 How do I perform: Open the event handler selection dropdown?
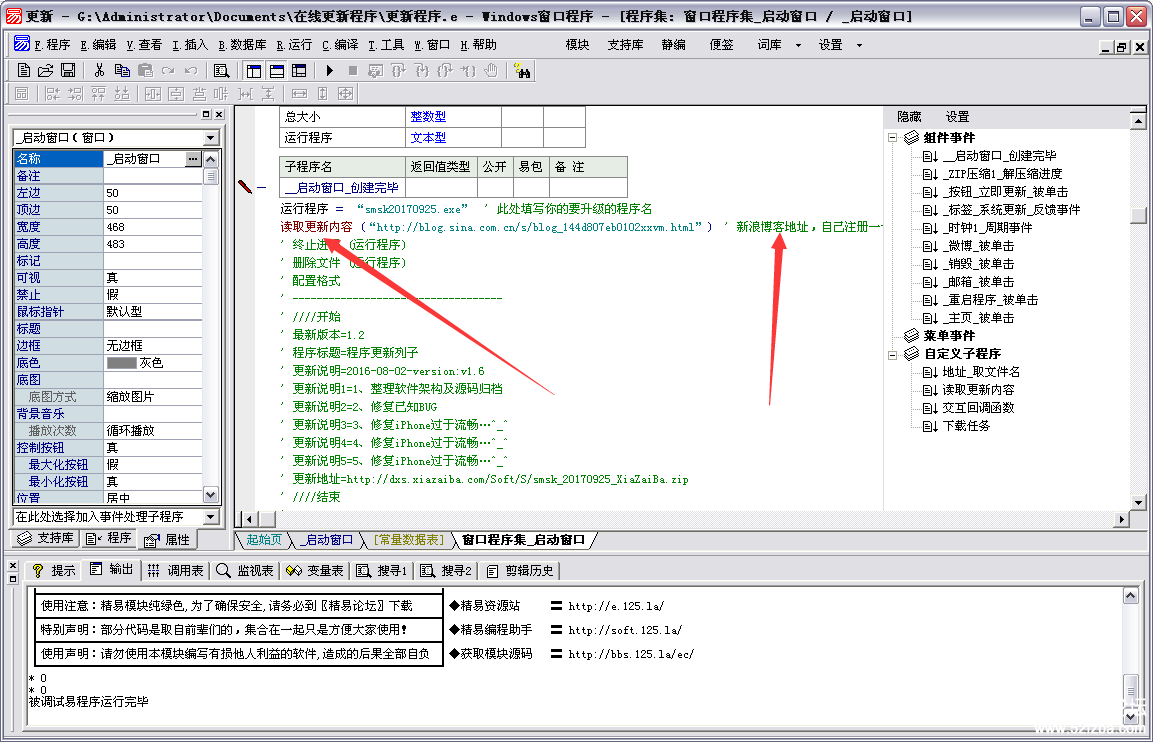click(x=210, y=517)
